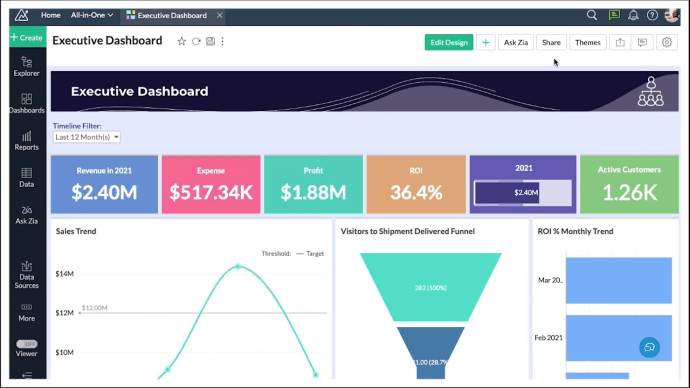Open the search icon in top bar
This screenshot has width=690, height=388.
click(592, 15)
